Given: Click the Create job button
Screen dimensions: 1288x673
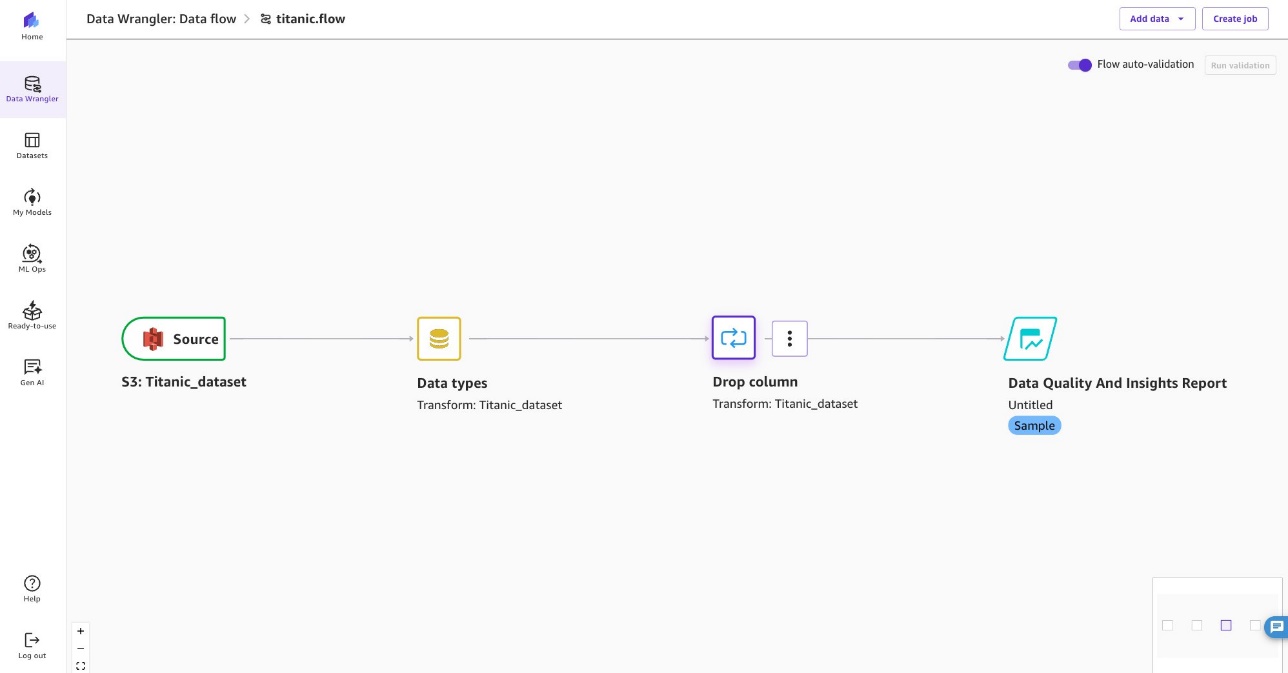Looking at the screenshot, I should tap(1235, 19).
